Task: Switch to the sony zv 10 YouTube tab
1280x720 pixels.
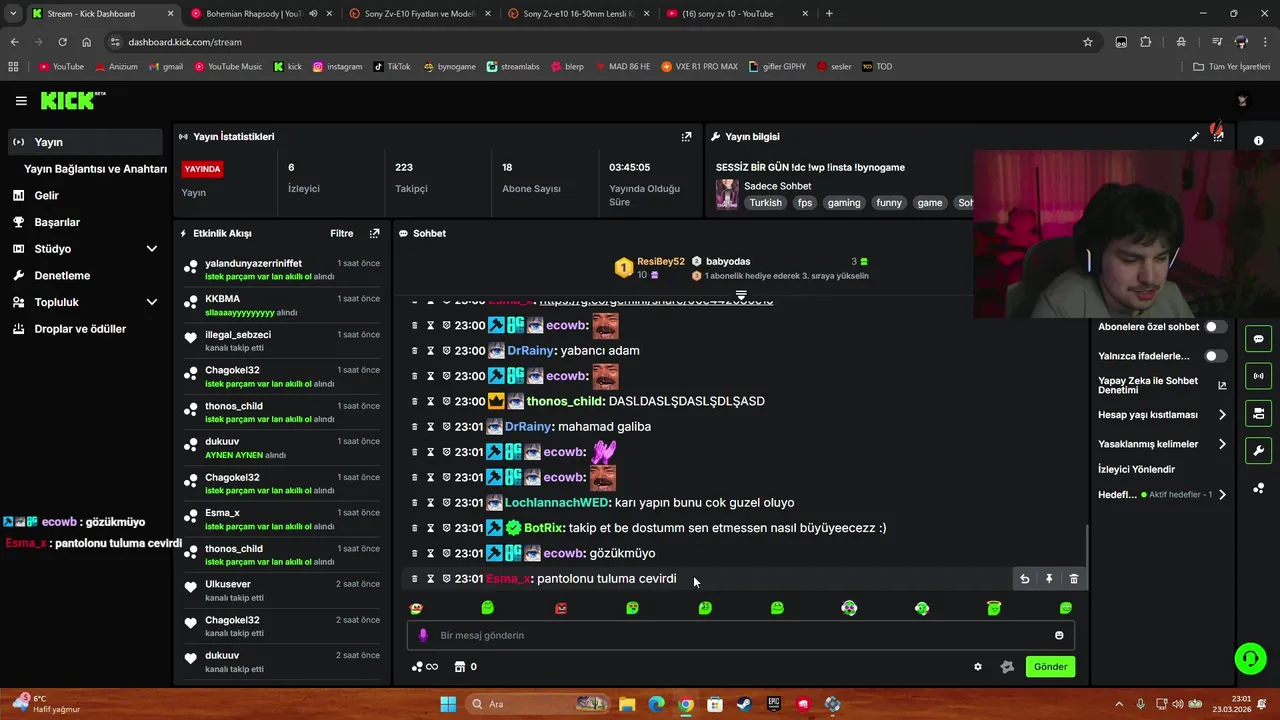Action: (x=733, y=14)
